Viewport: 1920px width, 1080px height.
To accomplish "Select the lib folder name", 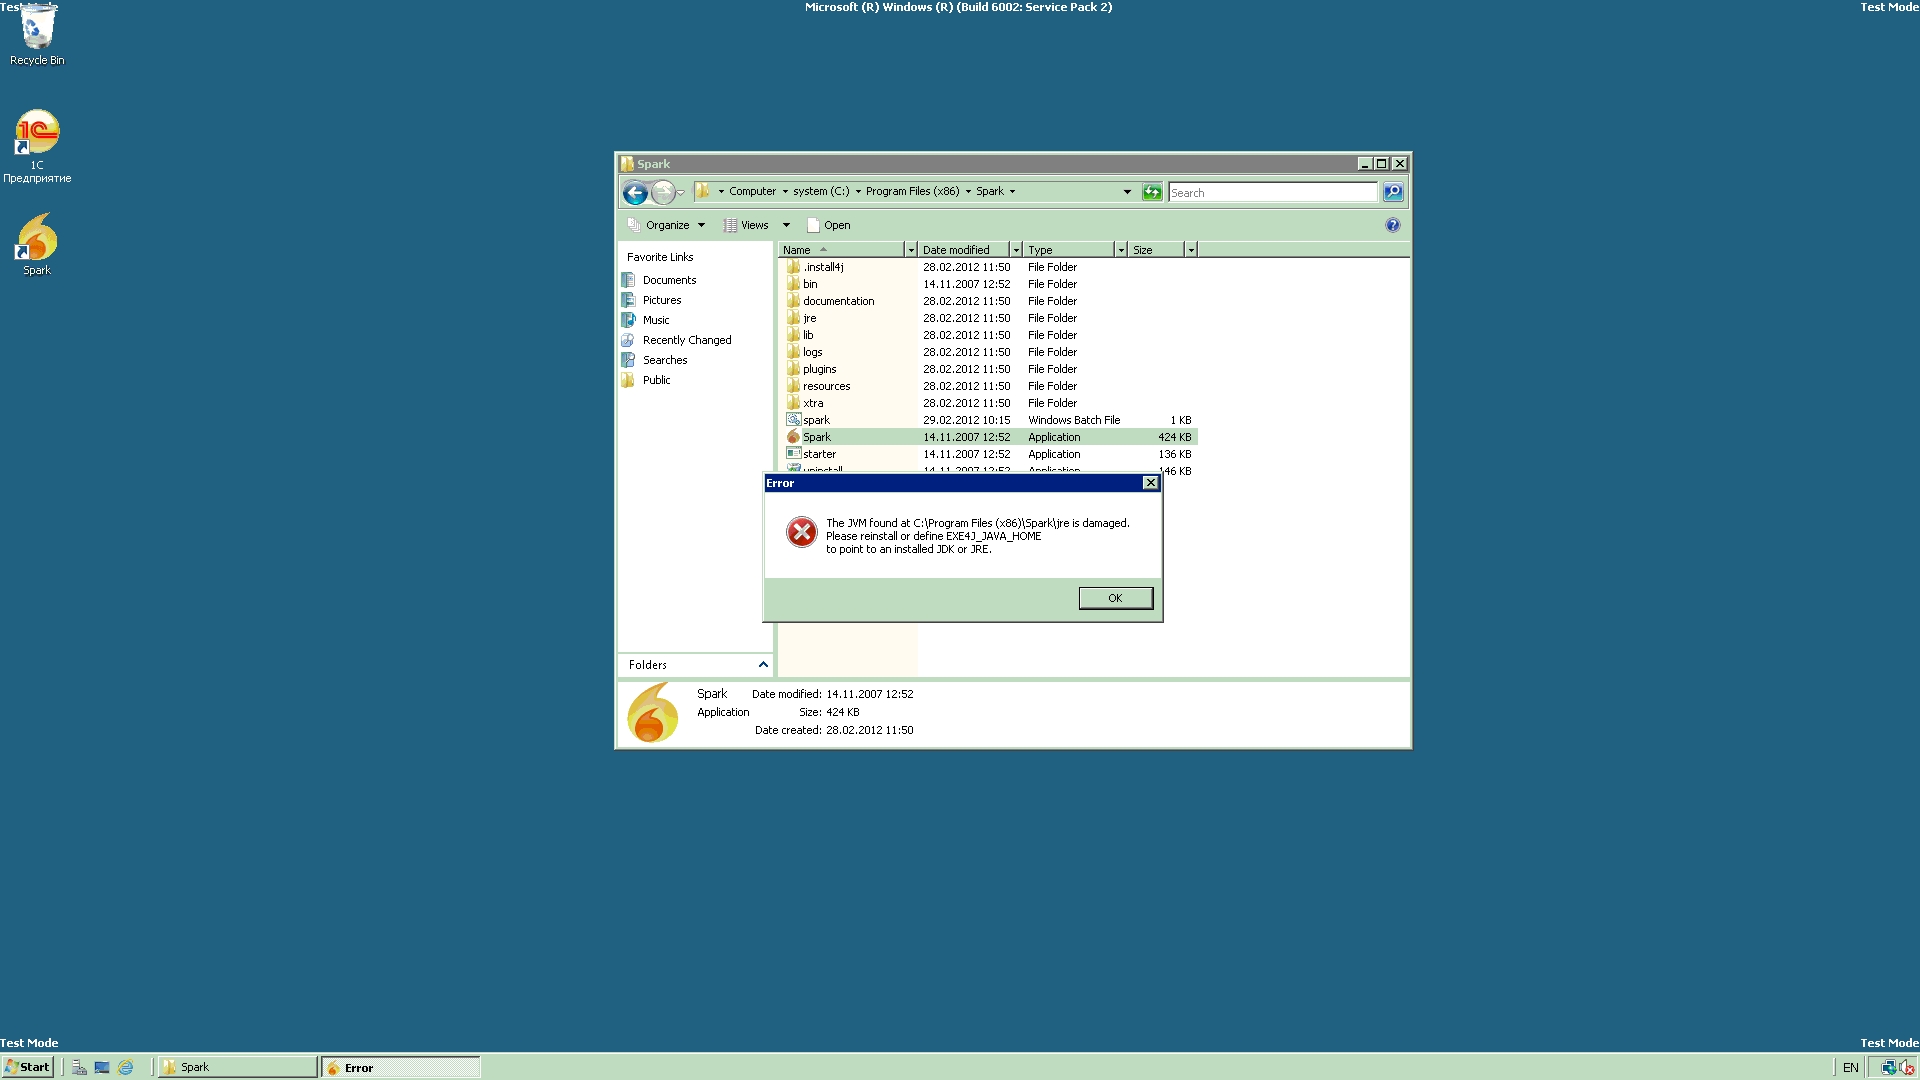I will tap(808, 335).
